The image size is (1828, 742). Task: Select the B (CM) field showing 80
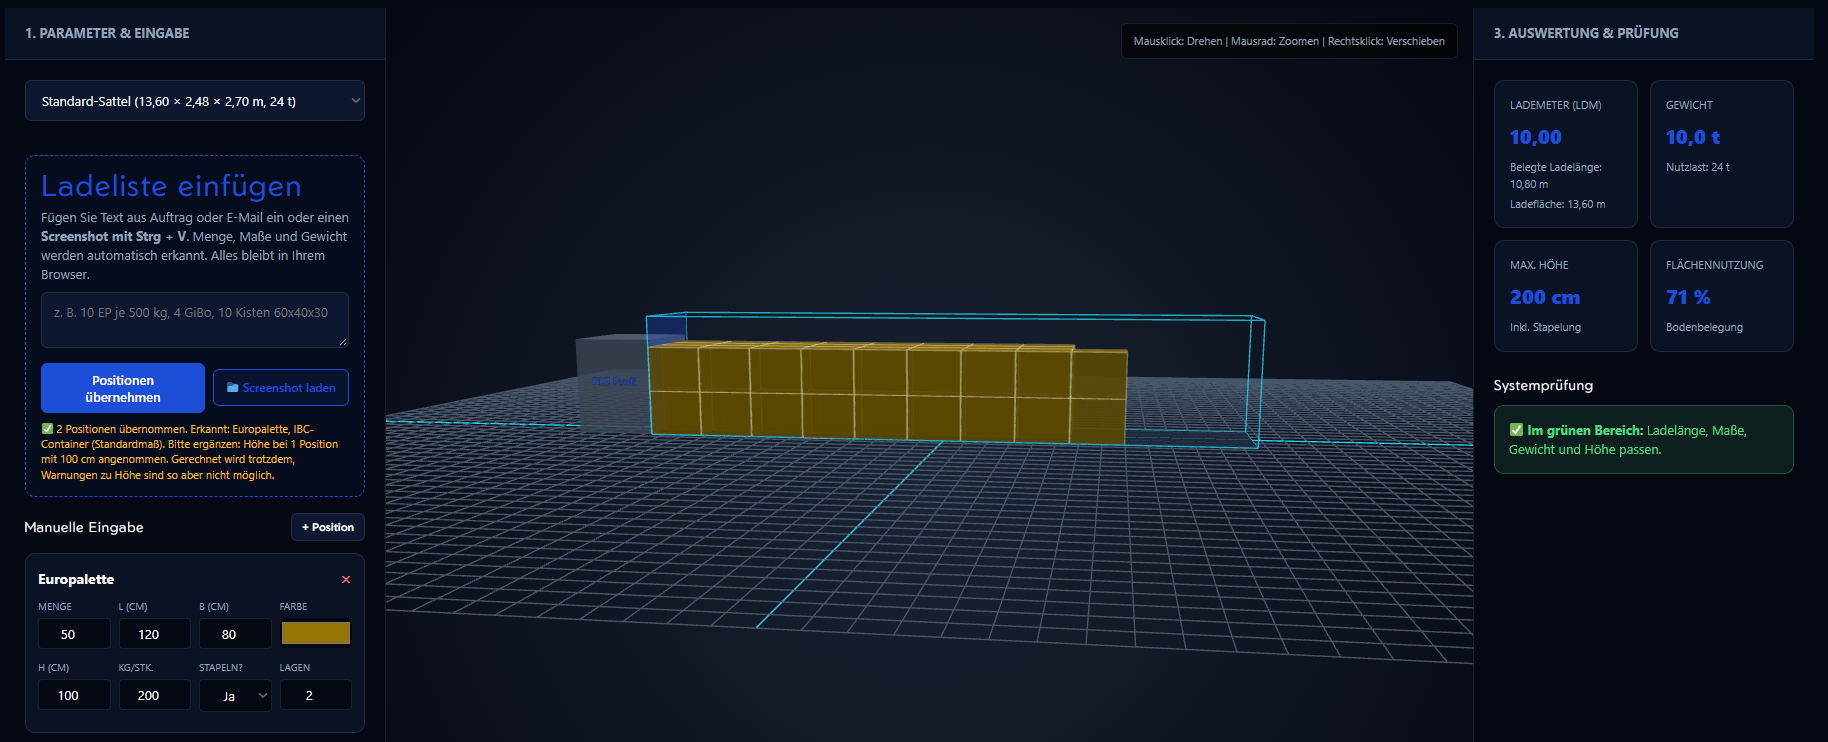(235, 634)
